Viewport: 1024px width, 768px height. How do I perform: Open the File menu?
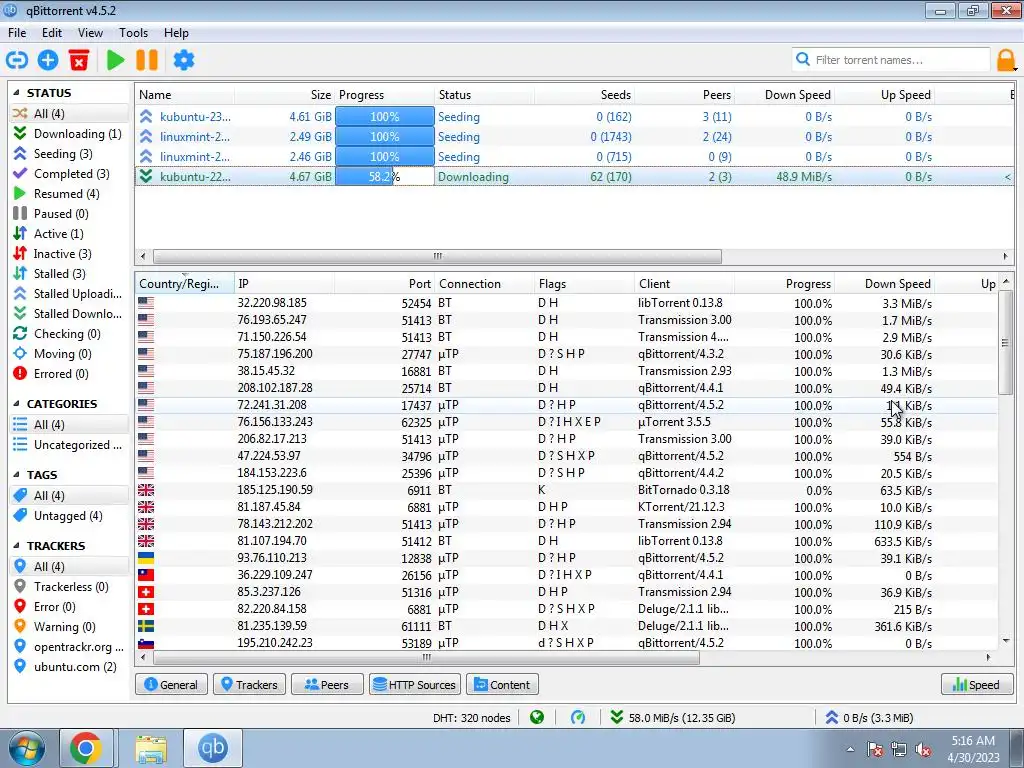[17, 33]
